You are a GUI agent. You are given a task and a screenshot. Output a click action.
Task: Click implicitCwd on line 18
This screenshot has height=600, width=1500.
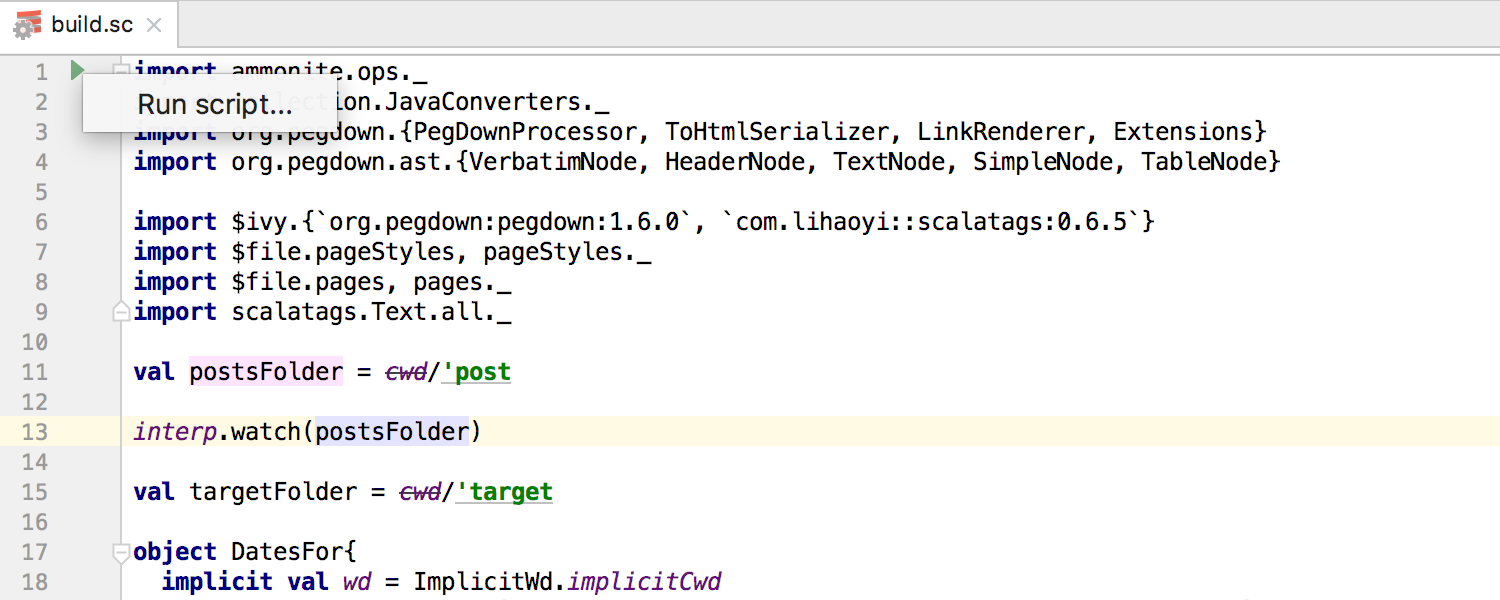(x=644, y=582)
